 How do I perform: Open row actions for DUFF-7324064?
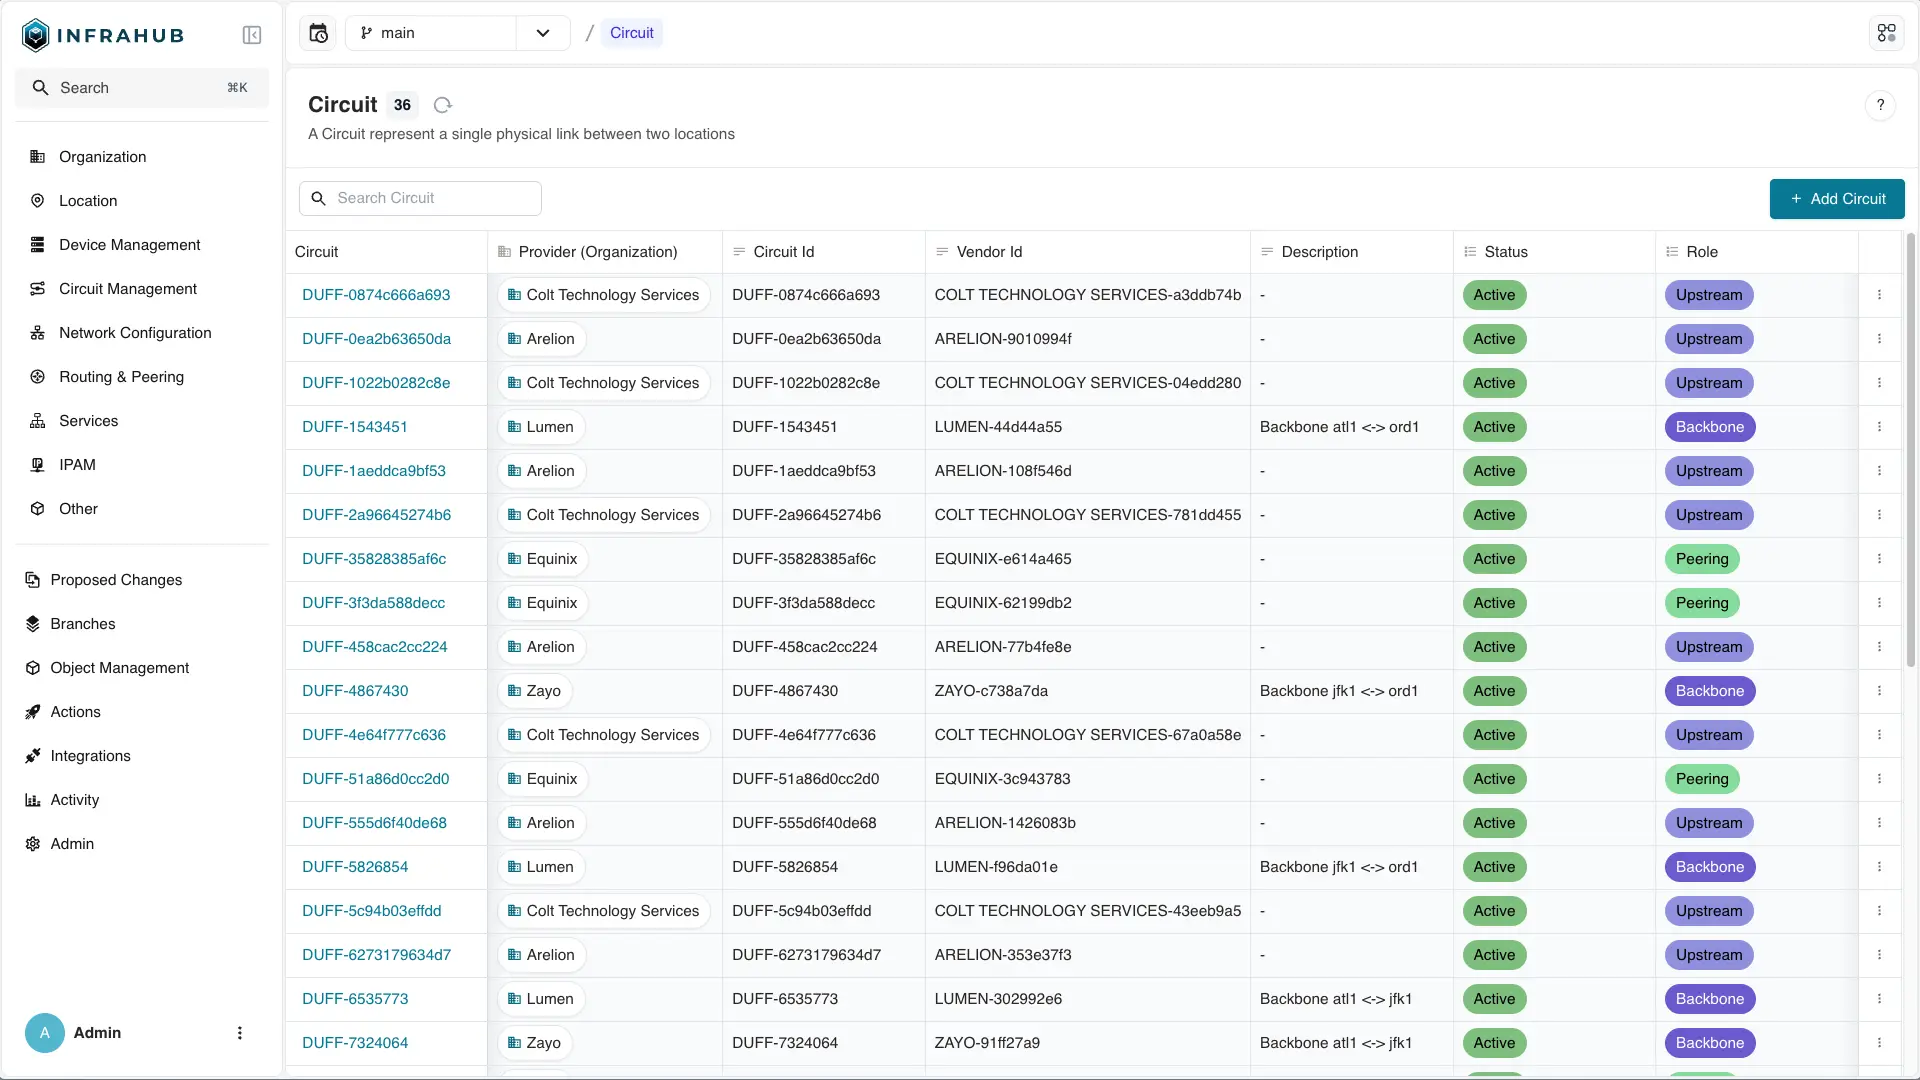click(1879, 1043)
